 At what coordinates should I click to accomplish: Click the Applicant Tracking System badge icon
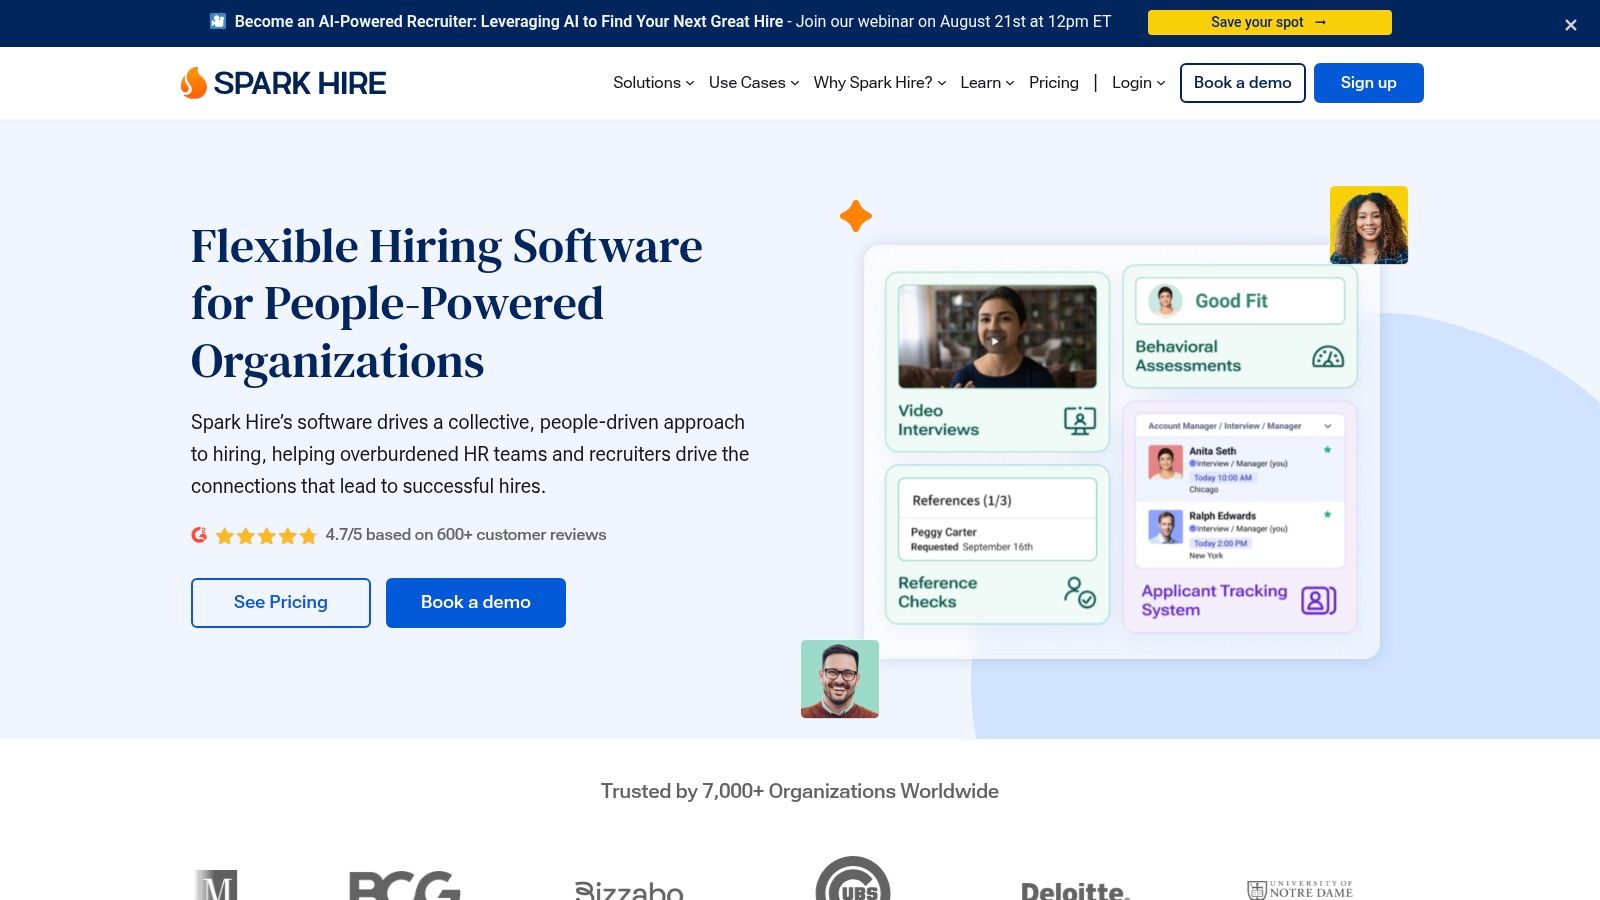coord(1318,600)
